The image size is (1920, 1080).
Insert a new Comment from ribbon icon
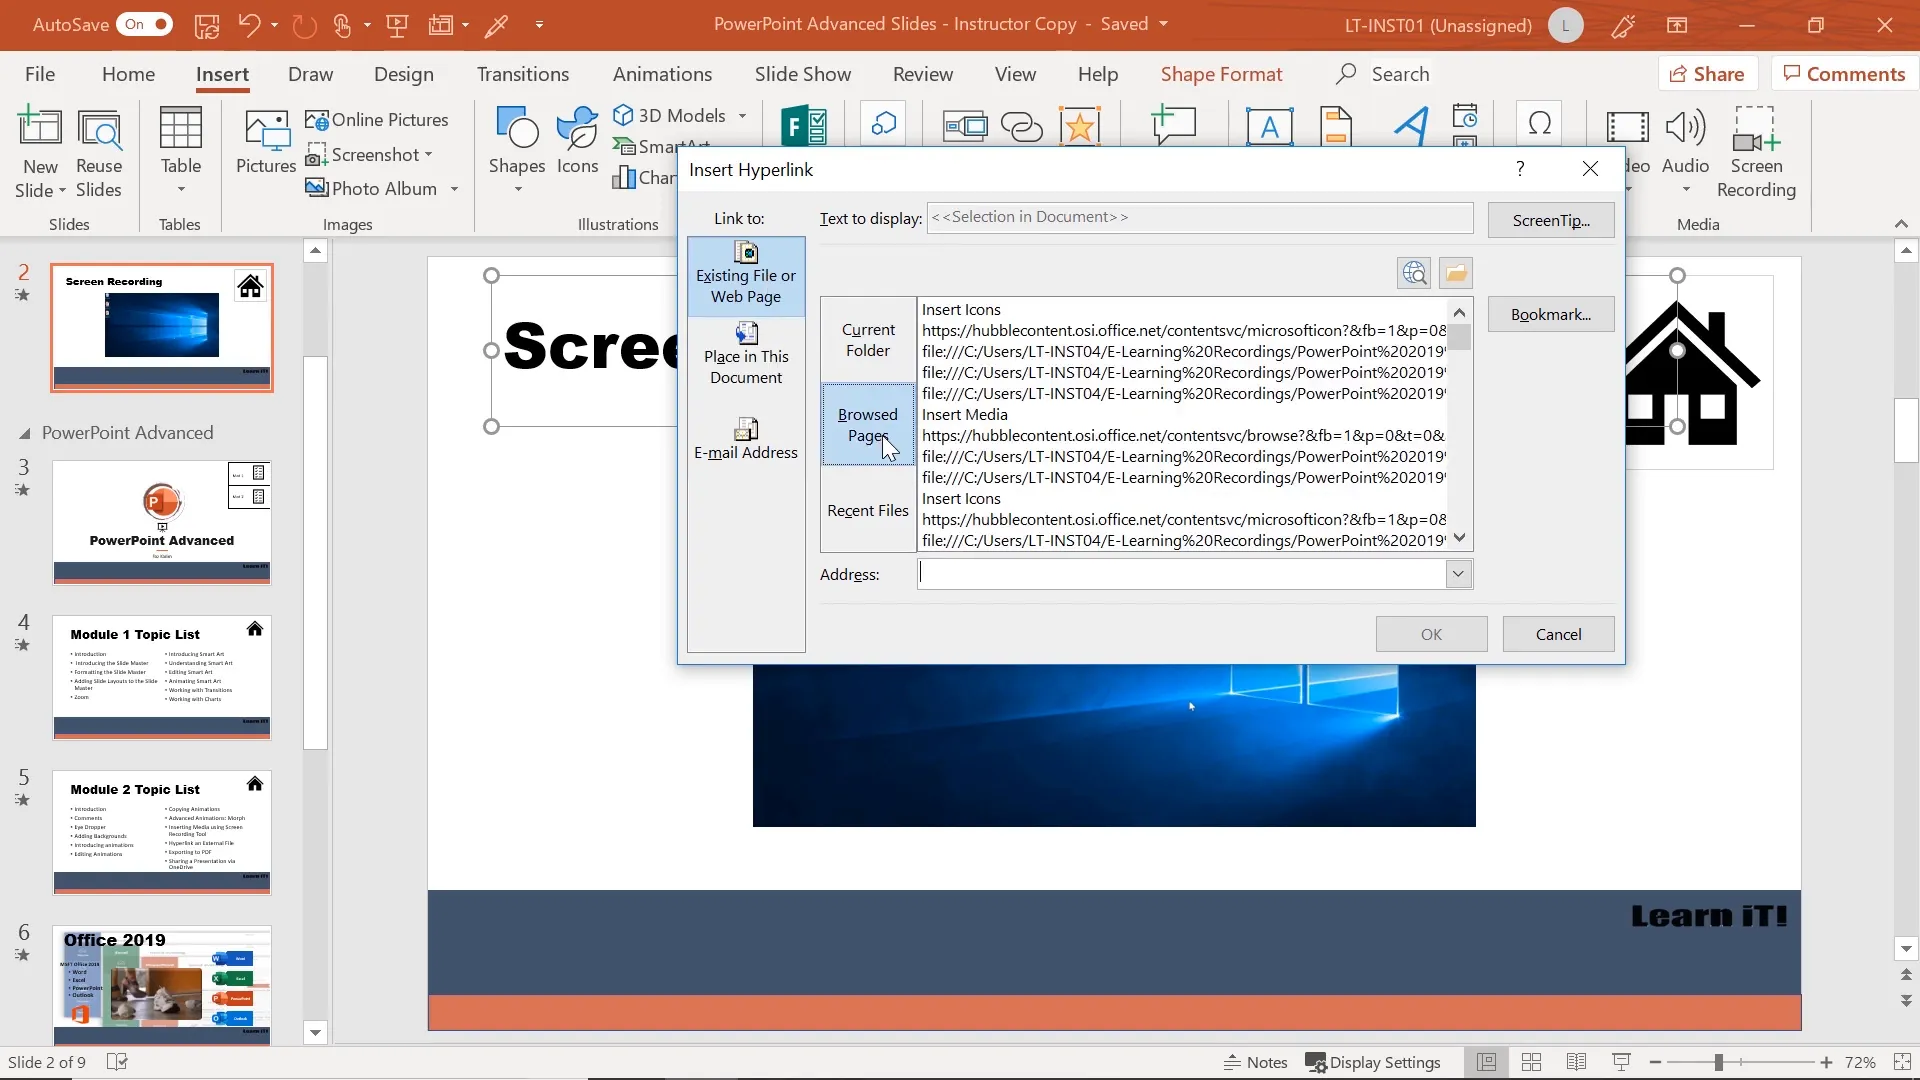pos(1174,125)
